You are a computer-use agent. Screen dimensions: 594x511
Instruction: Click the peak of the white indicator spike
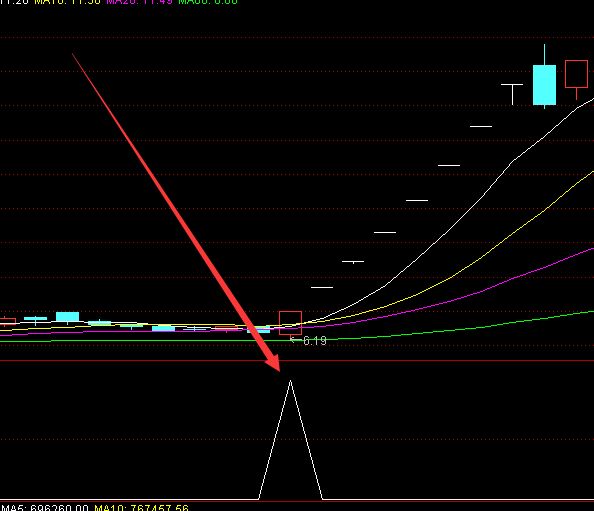pos(290,381)
